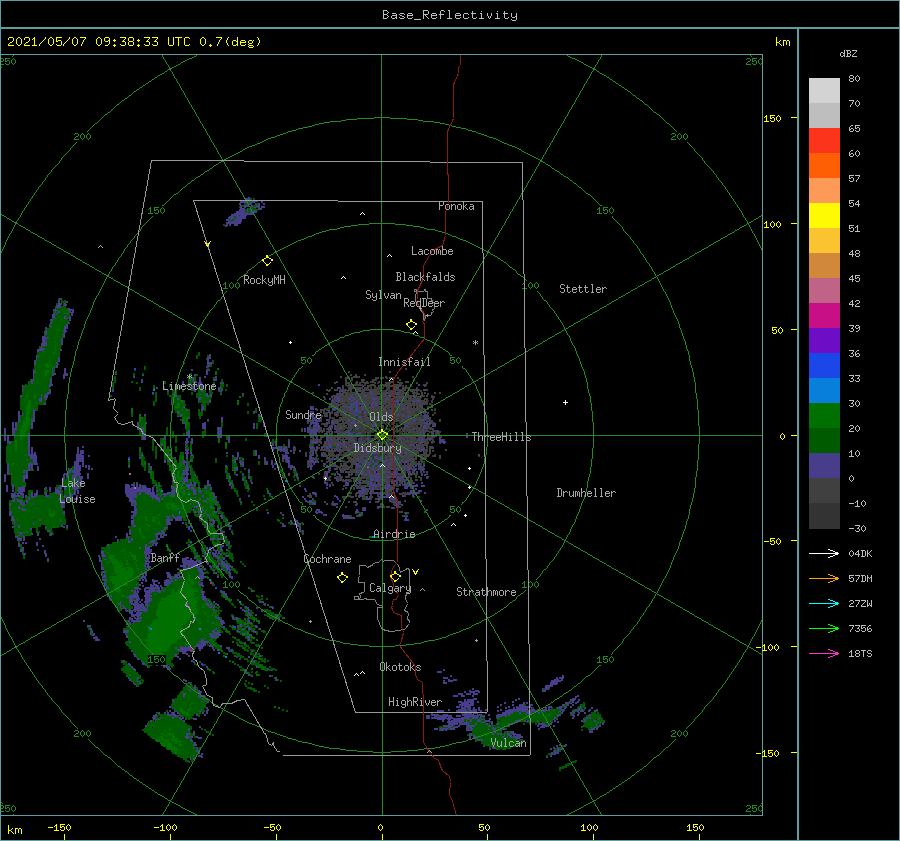Click the Lake Louise label
Image resolution: width=900 pixels, height=841 pixels.
[77, 491]
